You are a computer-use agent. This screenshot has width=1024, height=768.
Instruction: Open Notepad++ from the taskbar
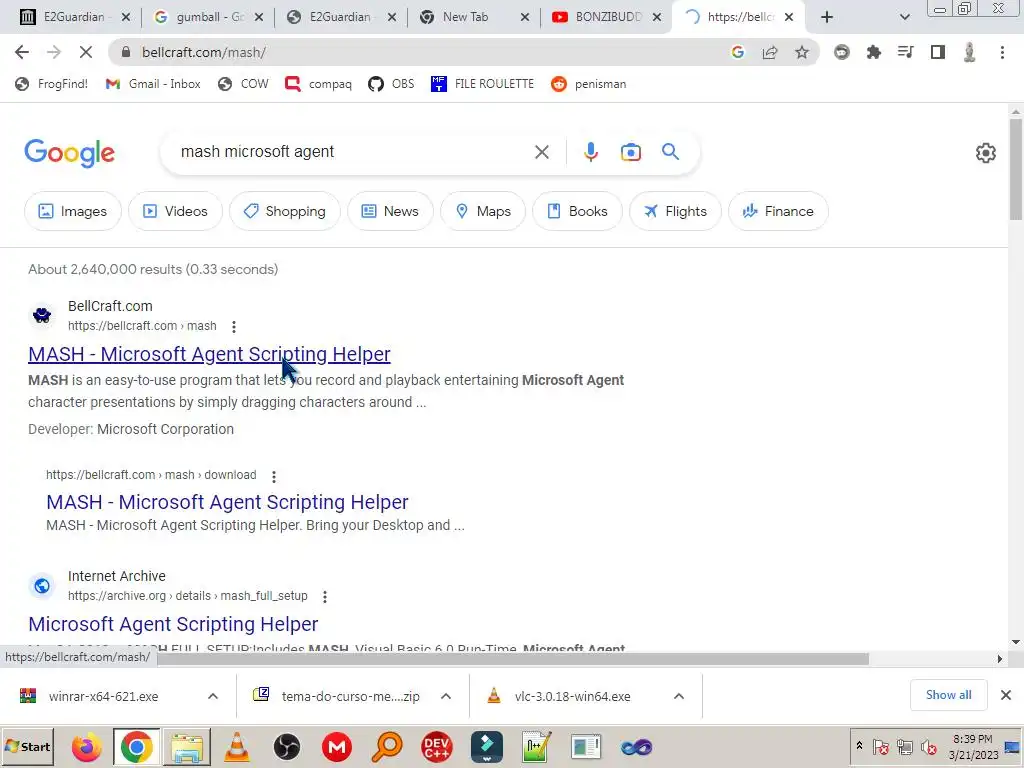pos(536,747)
